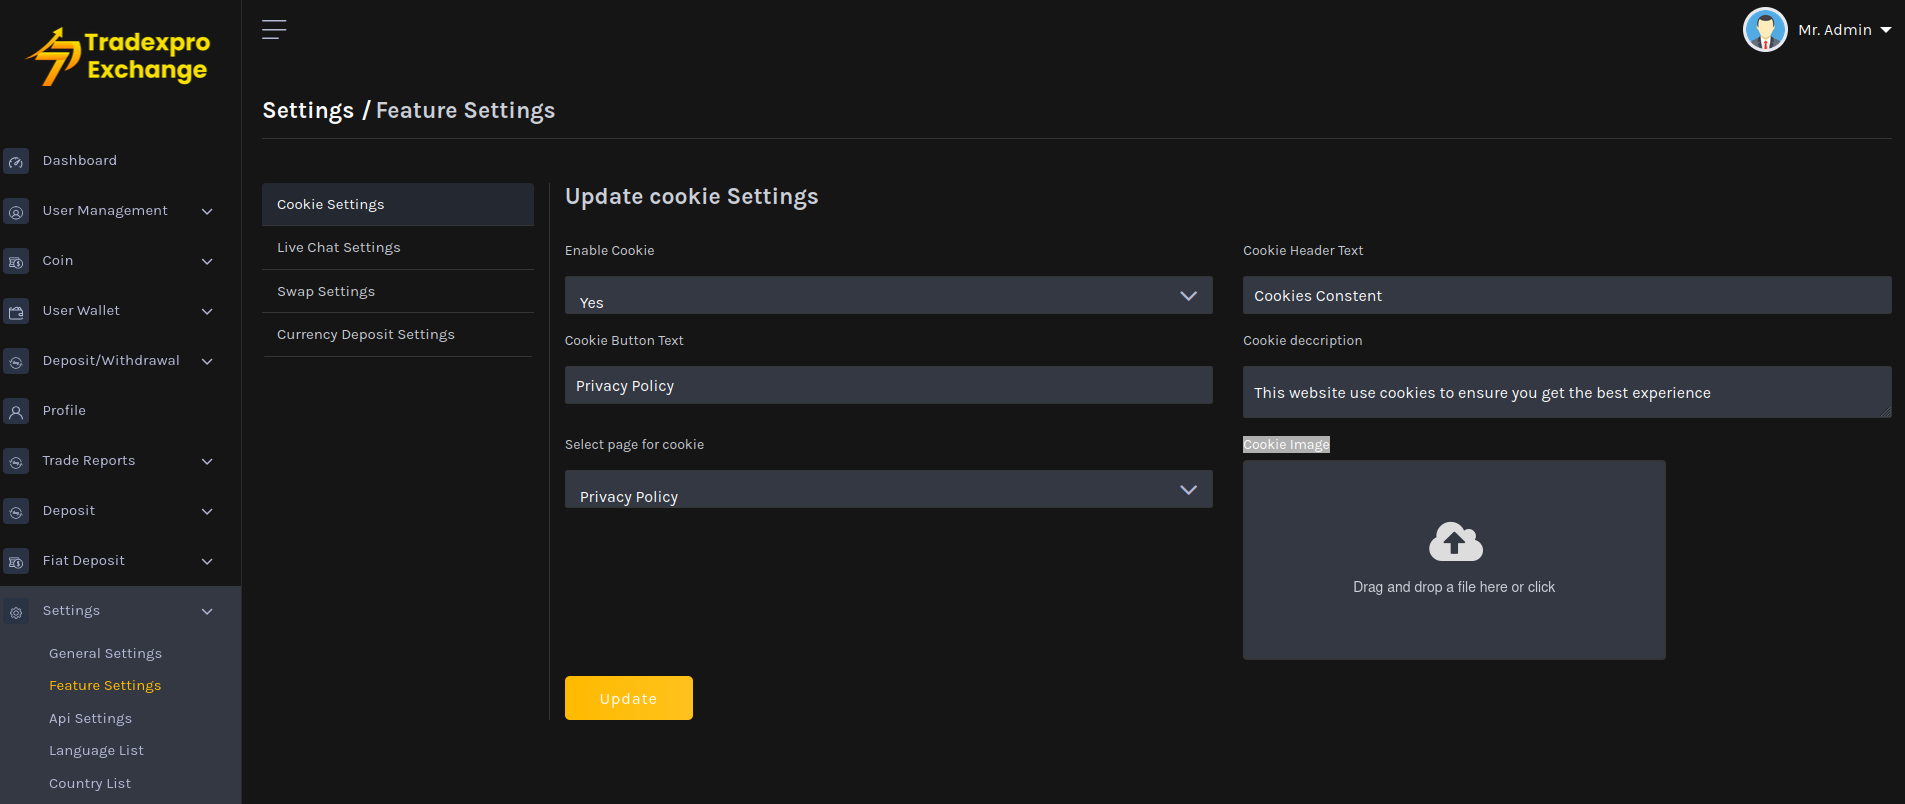Expand the Mr. Admin account menu arrow
The width and height of the screenshot is (1905, 804).
[x=1886, y=30]
